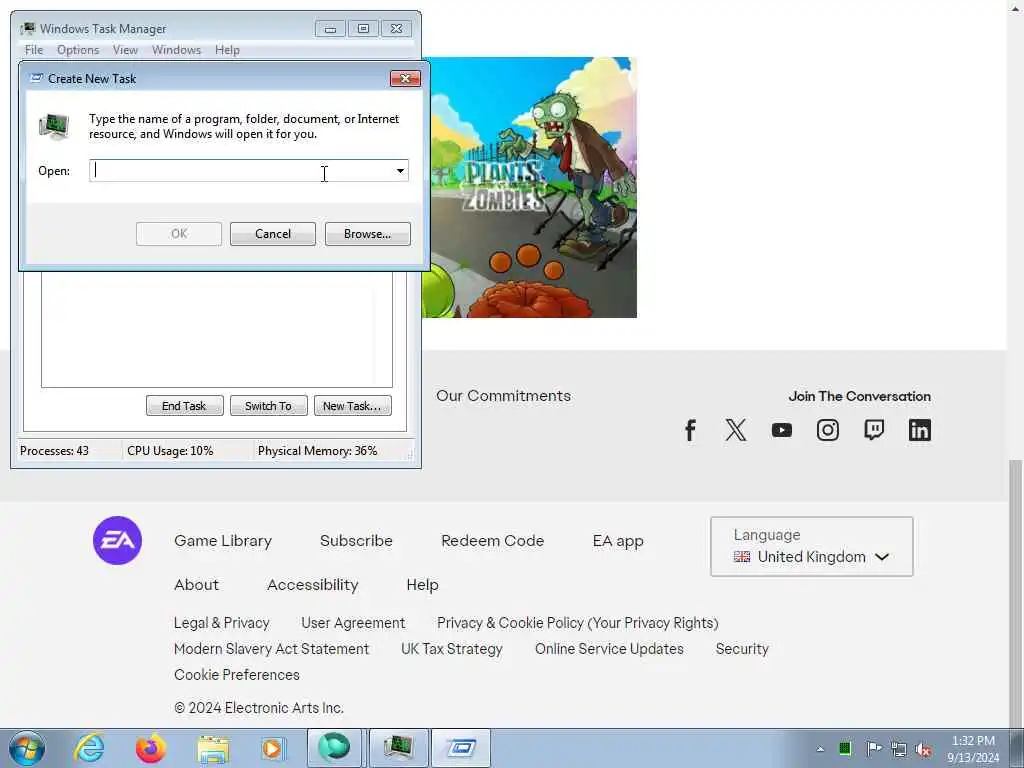Click the purple EA logo
This screenshot has height=768, width=1024.
tap(118, 541)
